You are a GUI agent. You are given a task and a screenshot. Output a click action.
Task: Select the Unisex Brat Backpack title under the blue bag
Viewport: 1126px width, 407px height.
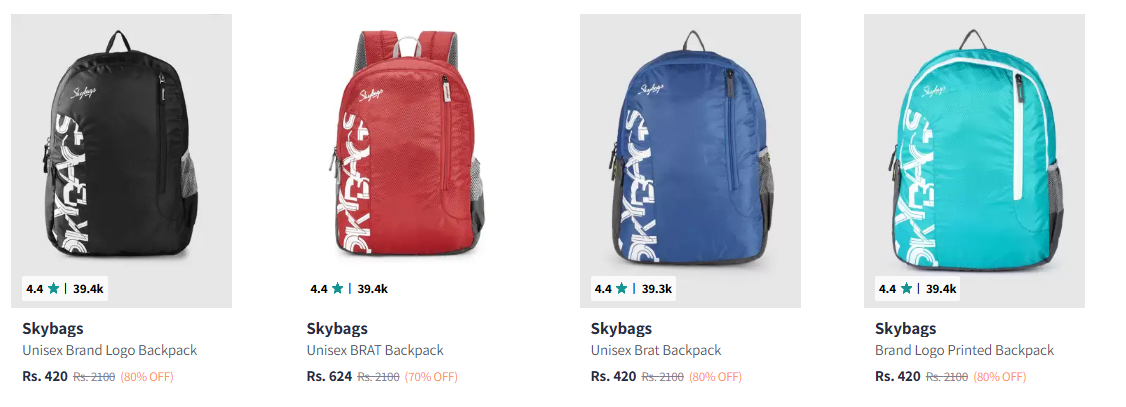(655, 351)
